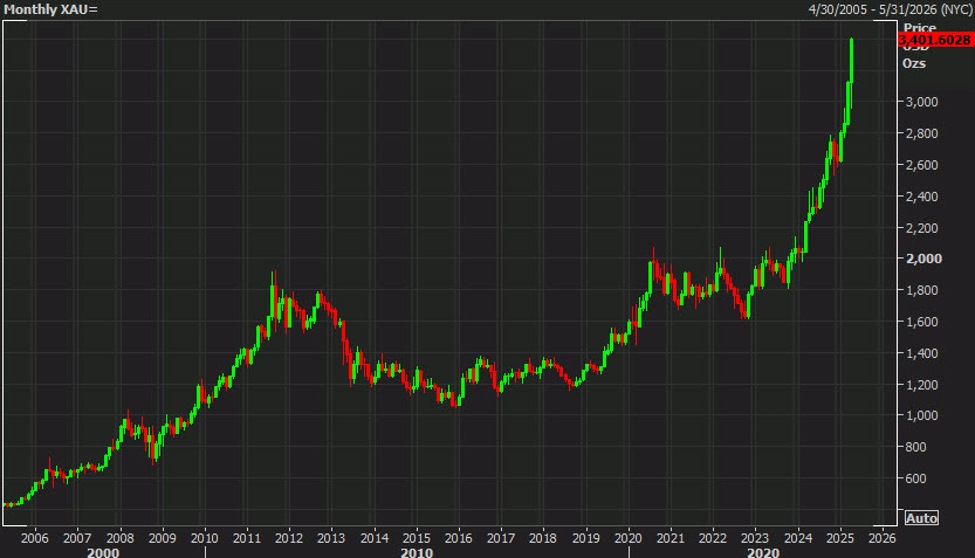Click the Monthly XAU= chart title
This screenshot has height=558, width=975.
pos(49,9)
